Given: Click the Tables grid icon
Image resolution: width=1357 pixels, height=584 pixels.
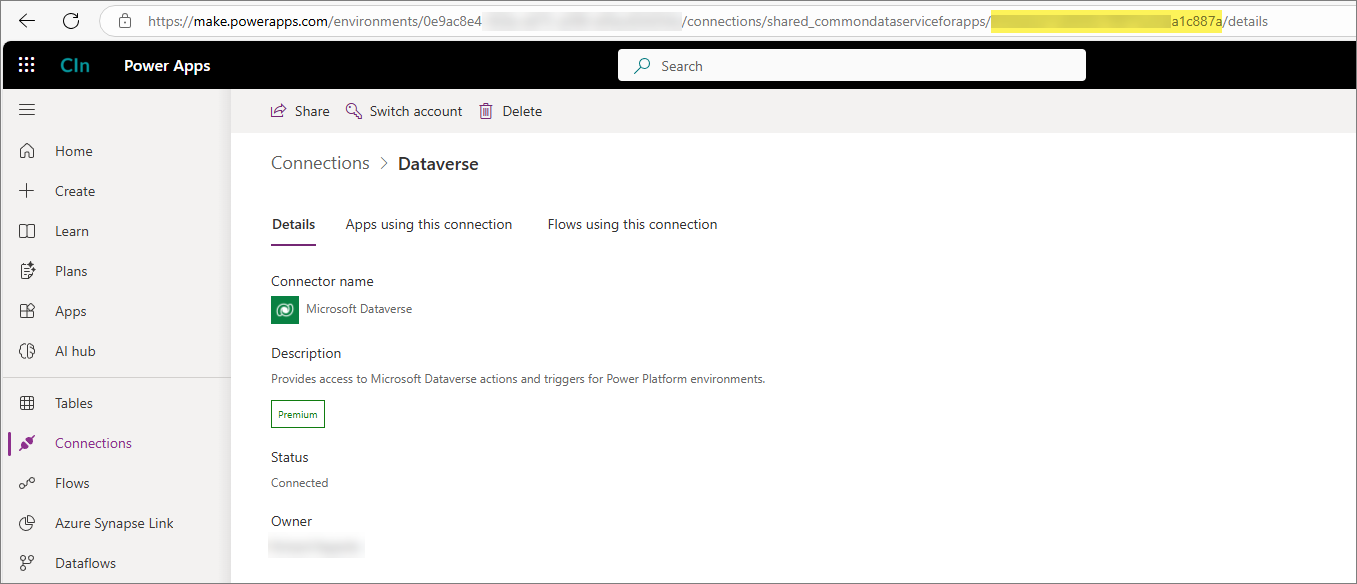Looking at the screenshot, I should click(27, 403).
